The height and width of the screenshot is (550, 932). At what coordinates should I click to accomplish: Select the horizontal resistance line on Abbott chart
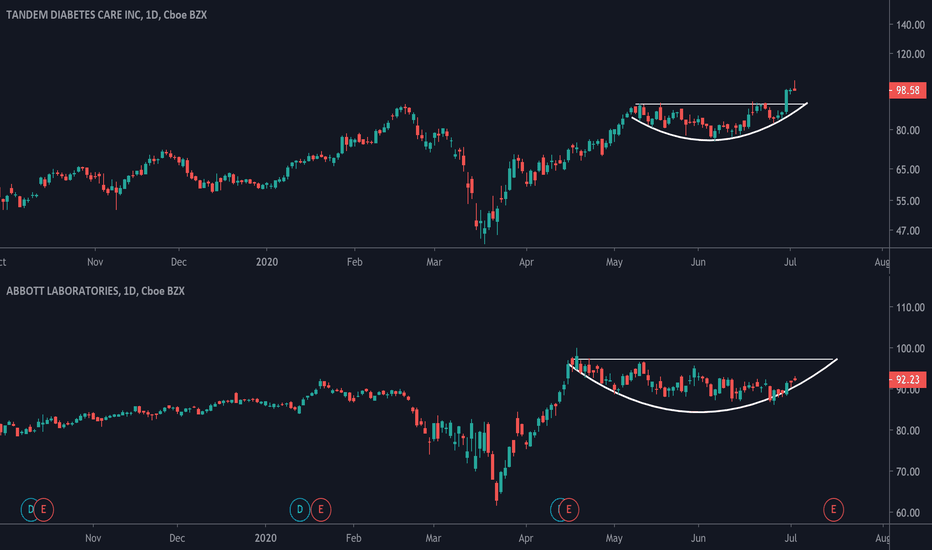tap(704, 359)
